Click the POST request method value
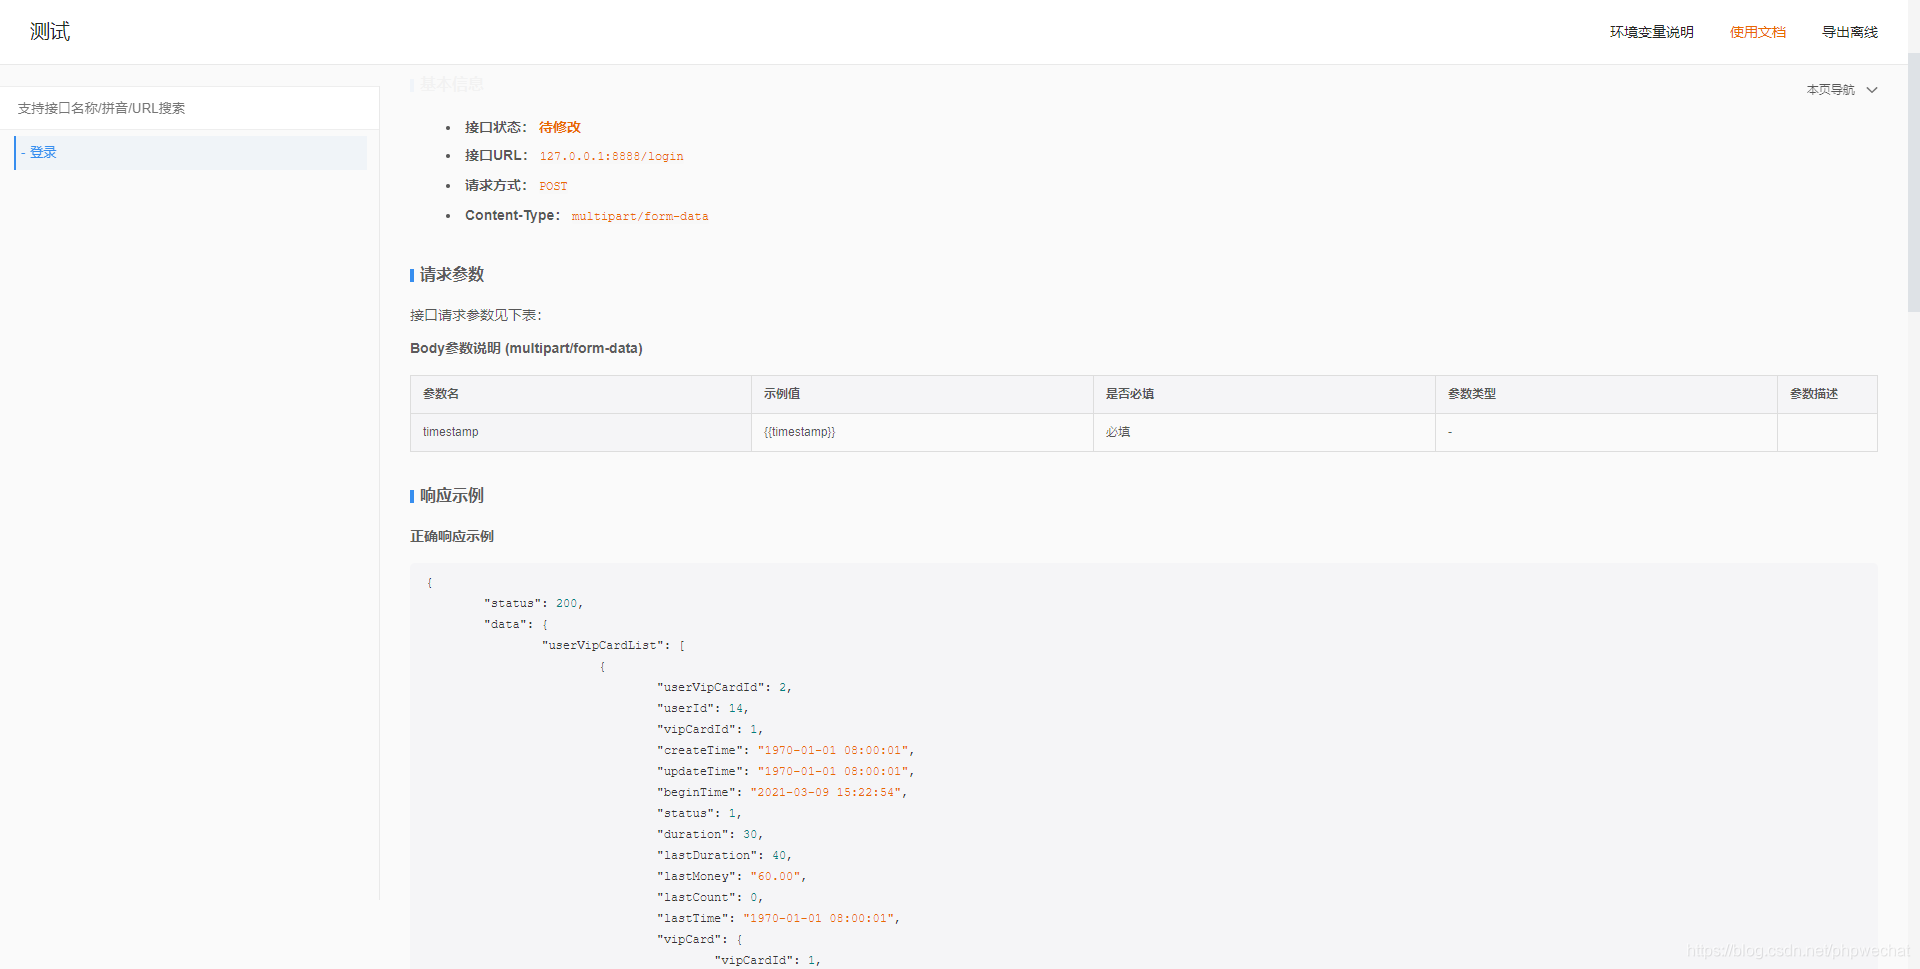 click(x=553, y=186)
